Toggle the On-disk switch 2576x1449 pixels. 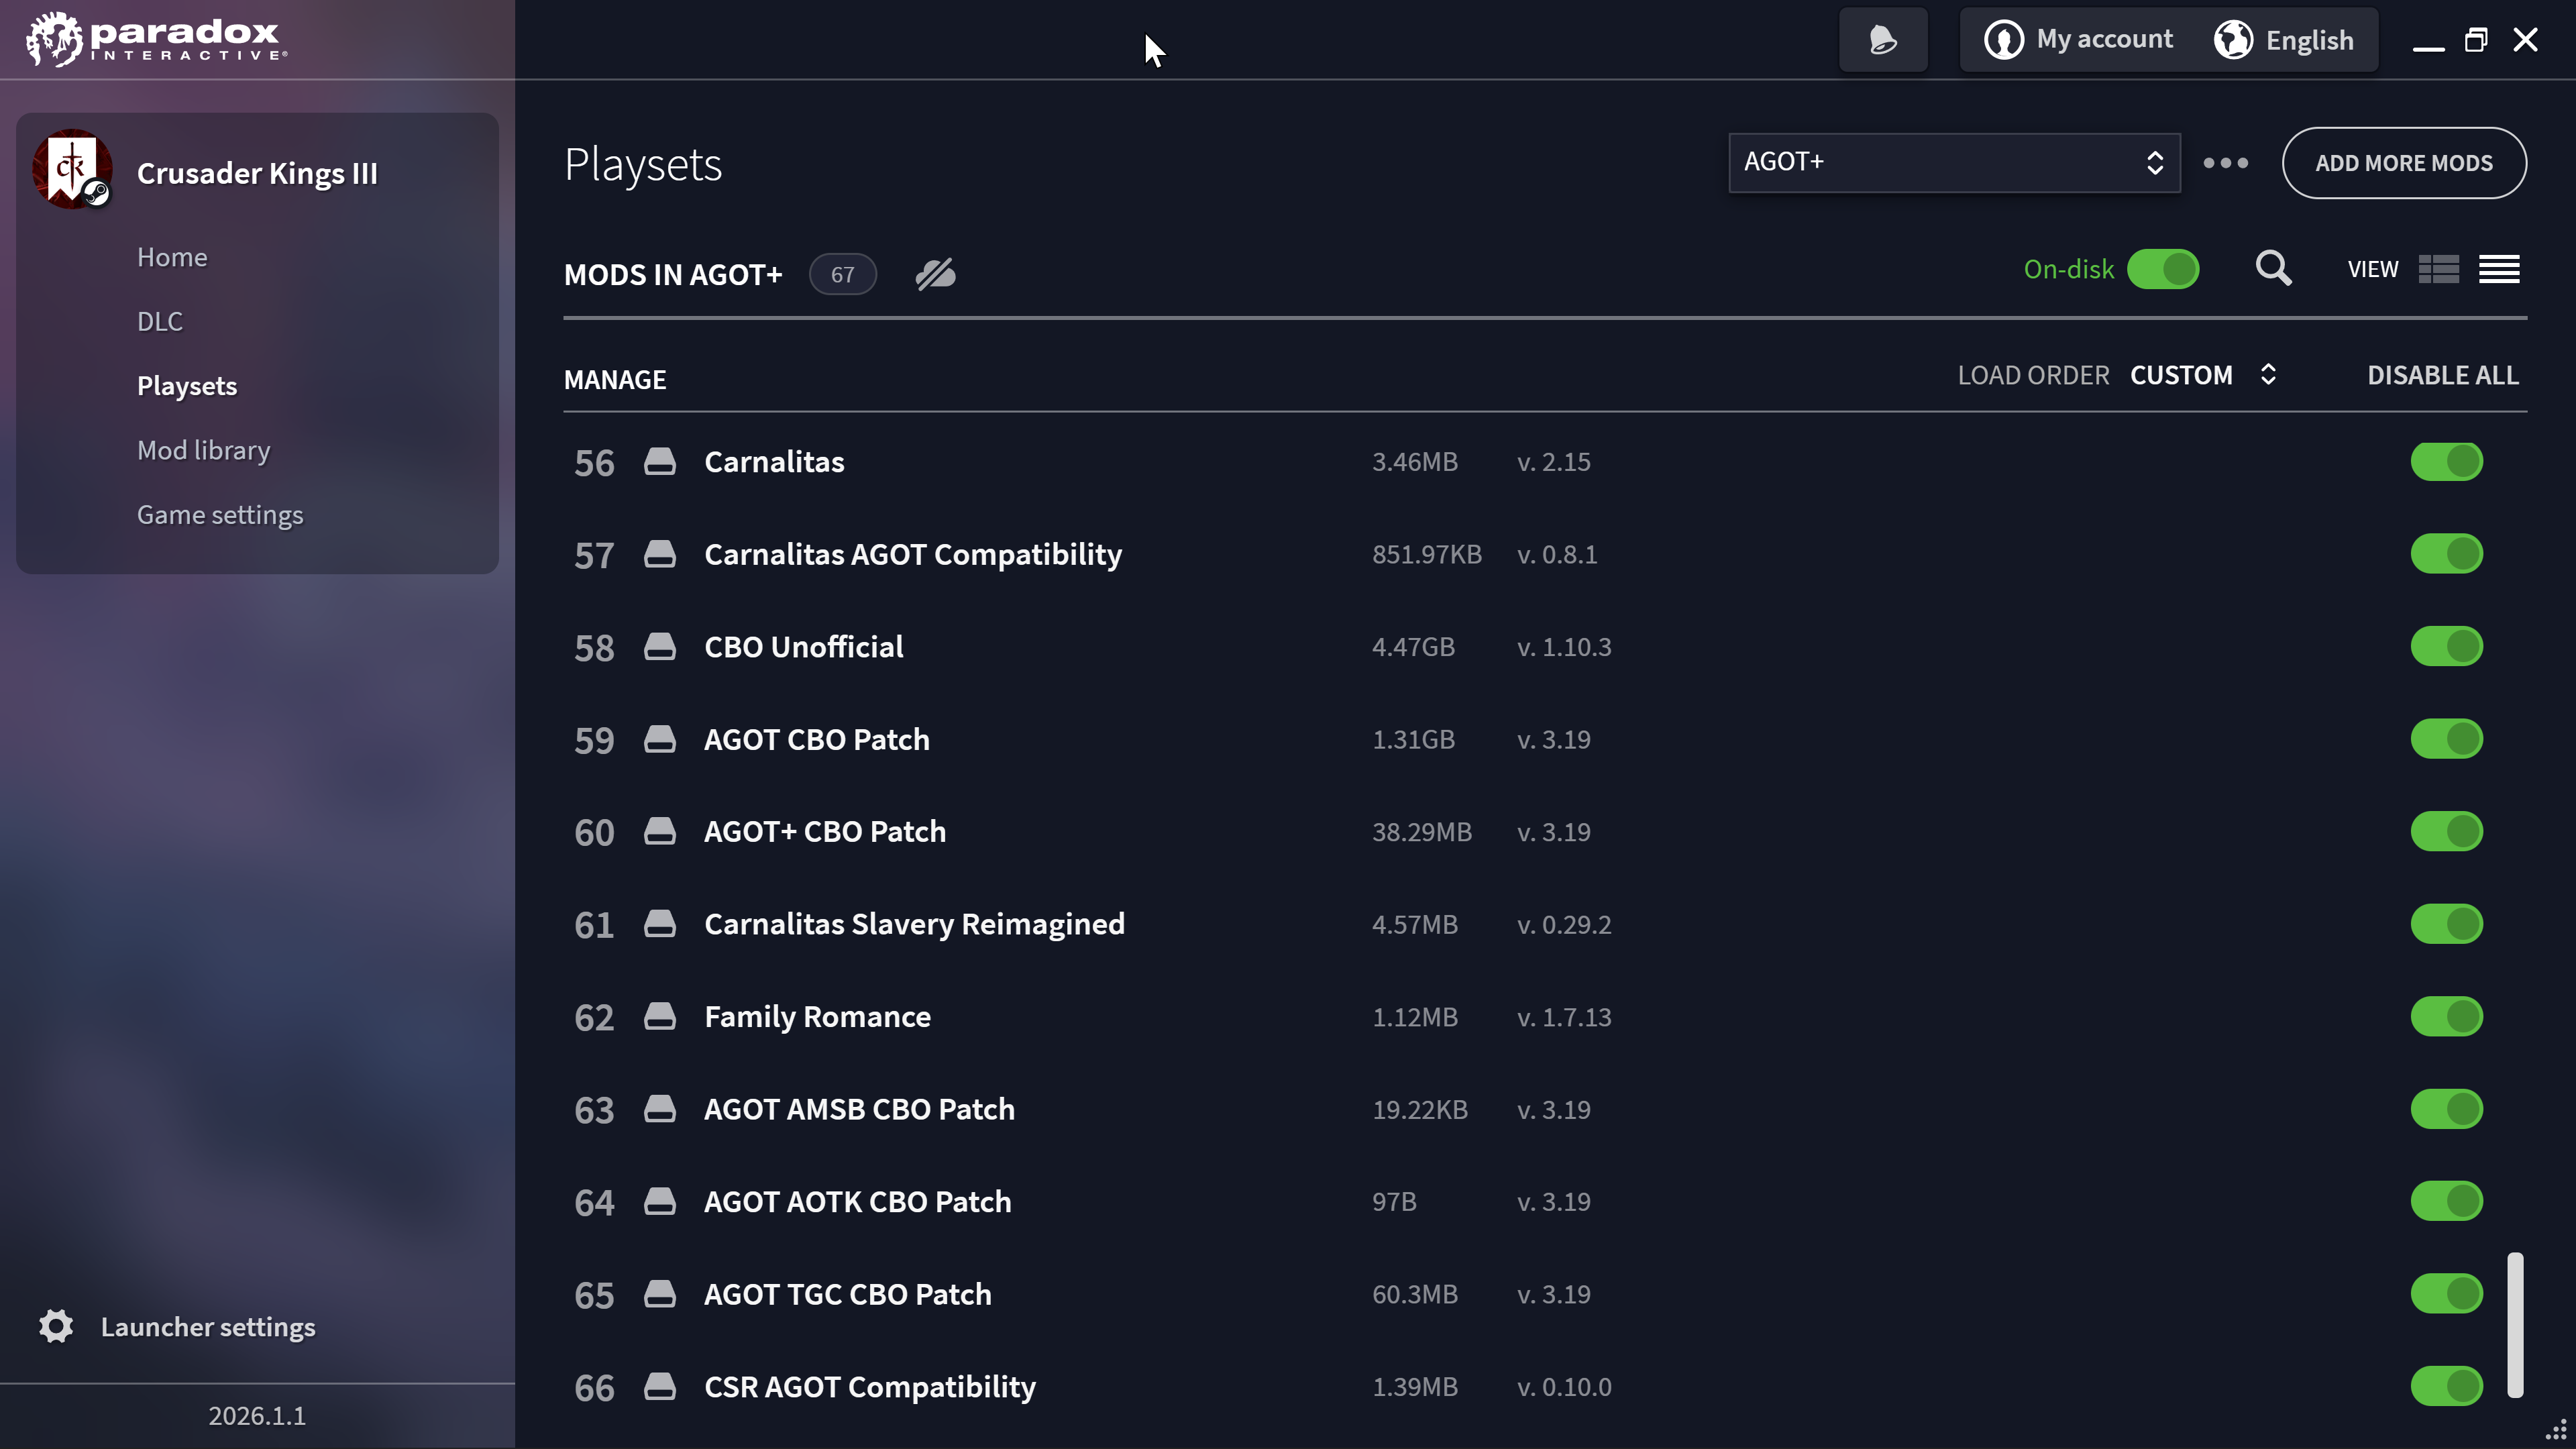click(x=2163, y=269)
